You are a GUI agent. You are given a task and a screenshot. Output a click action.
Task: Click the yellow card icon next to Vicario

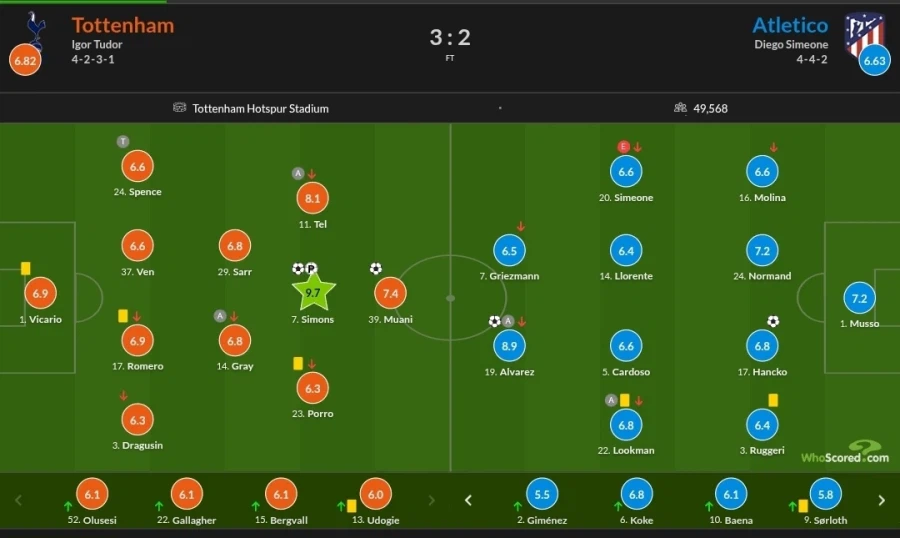coord(25,268)
